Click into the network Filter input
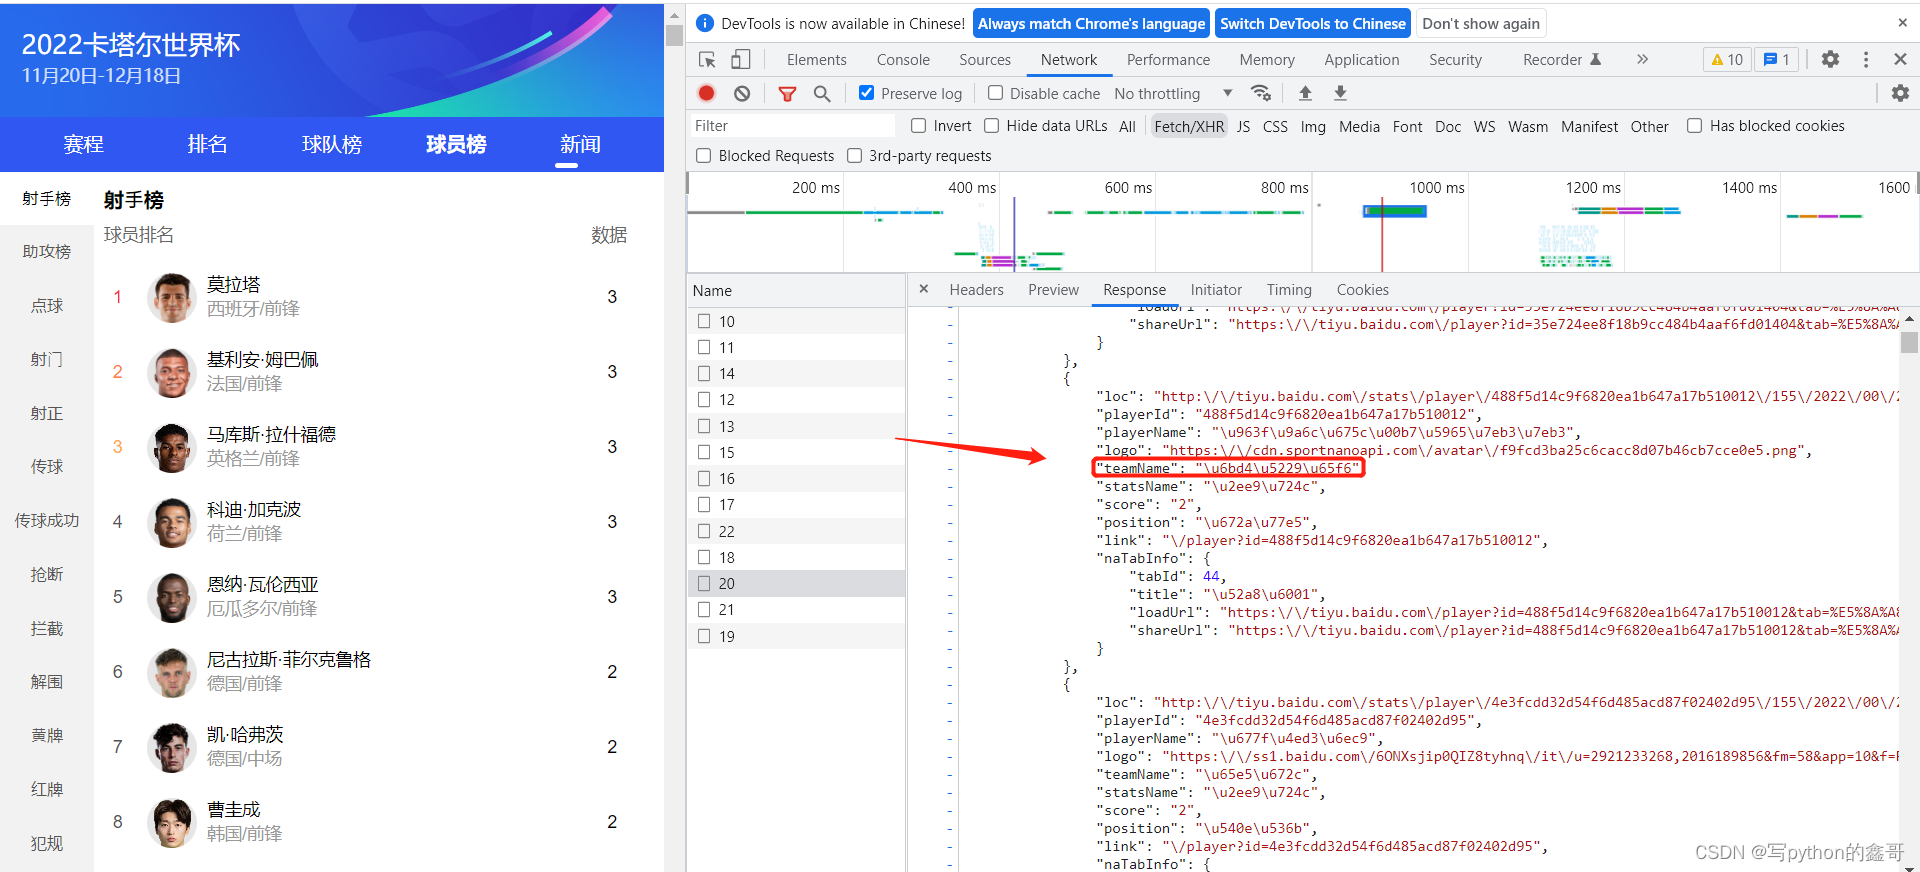 click(791, 126)
